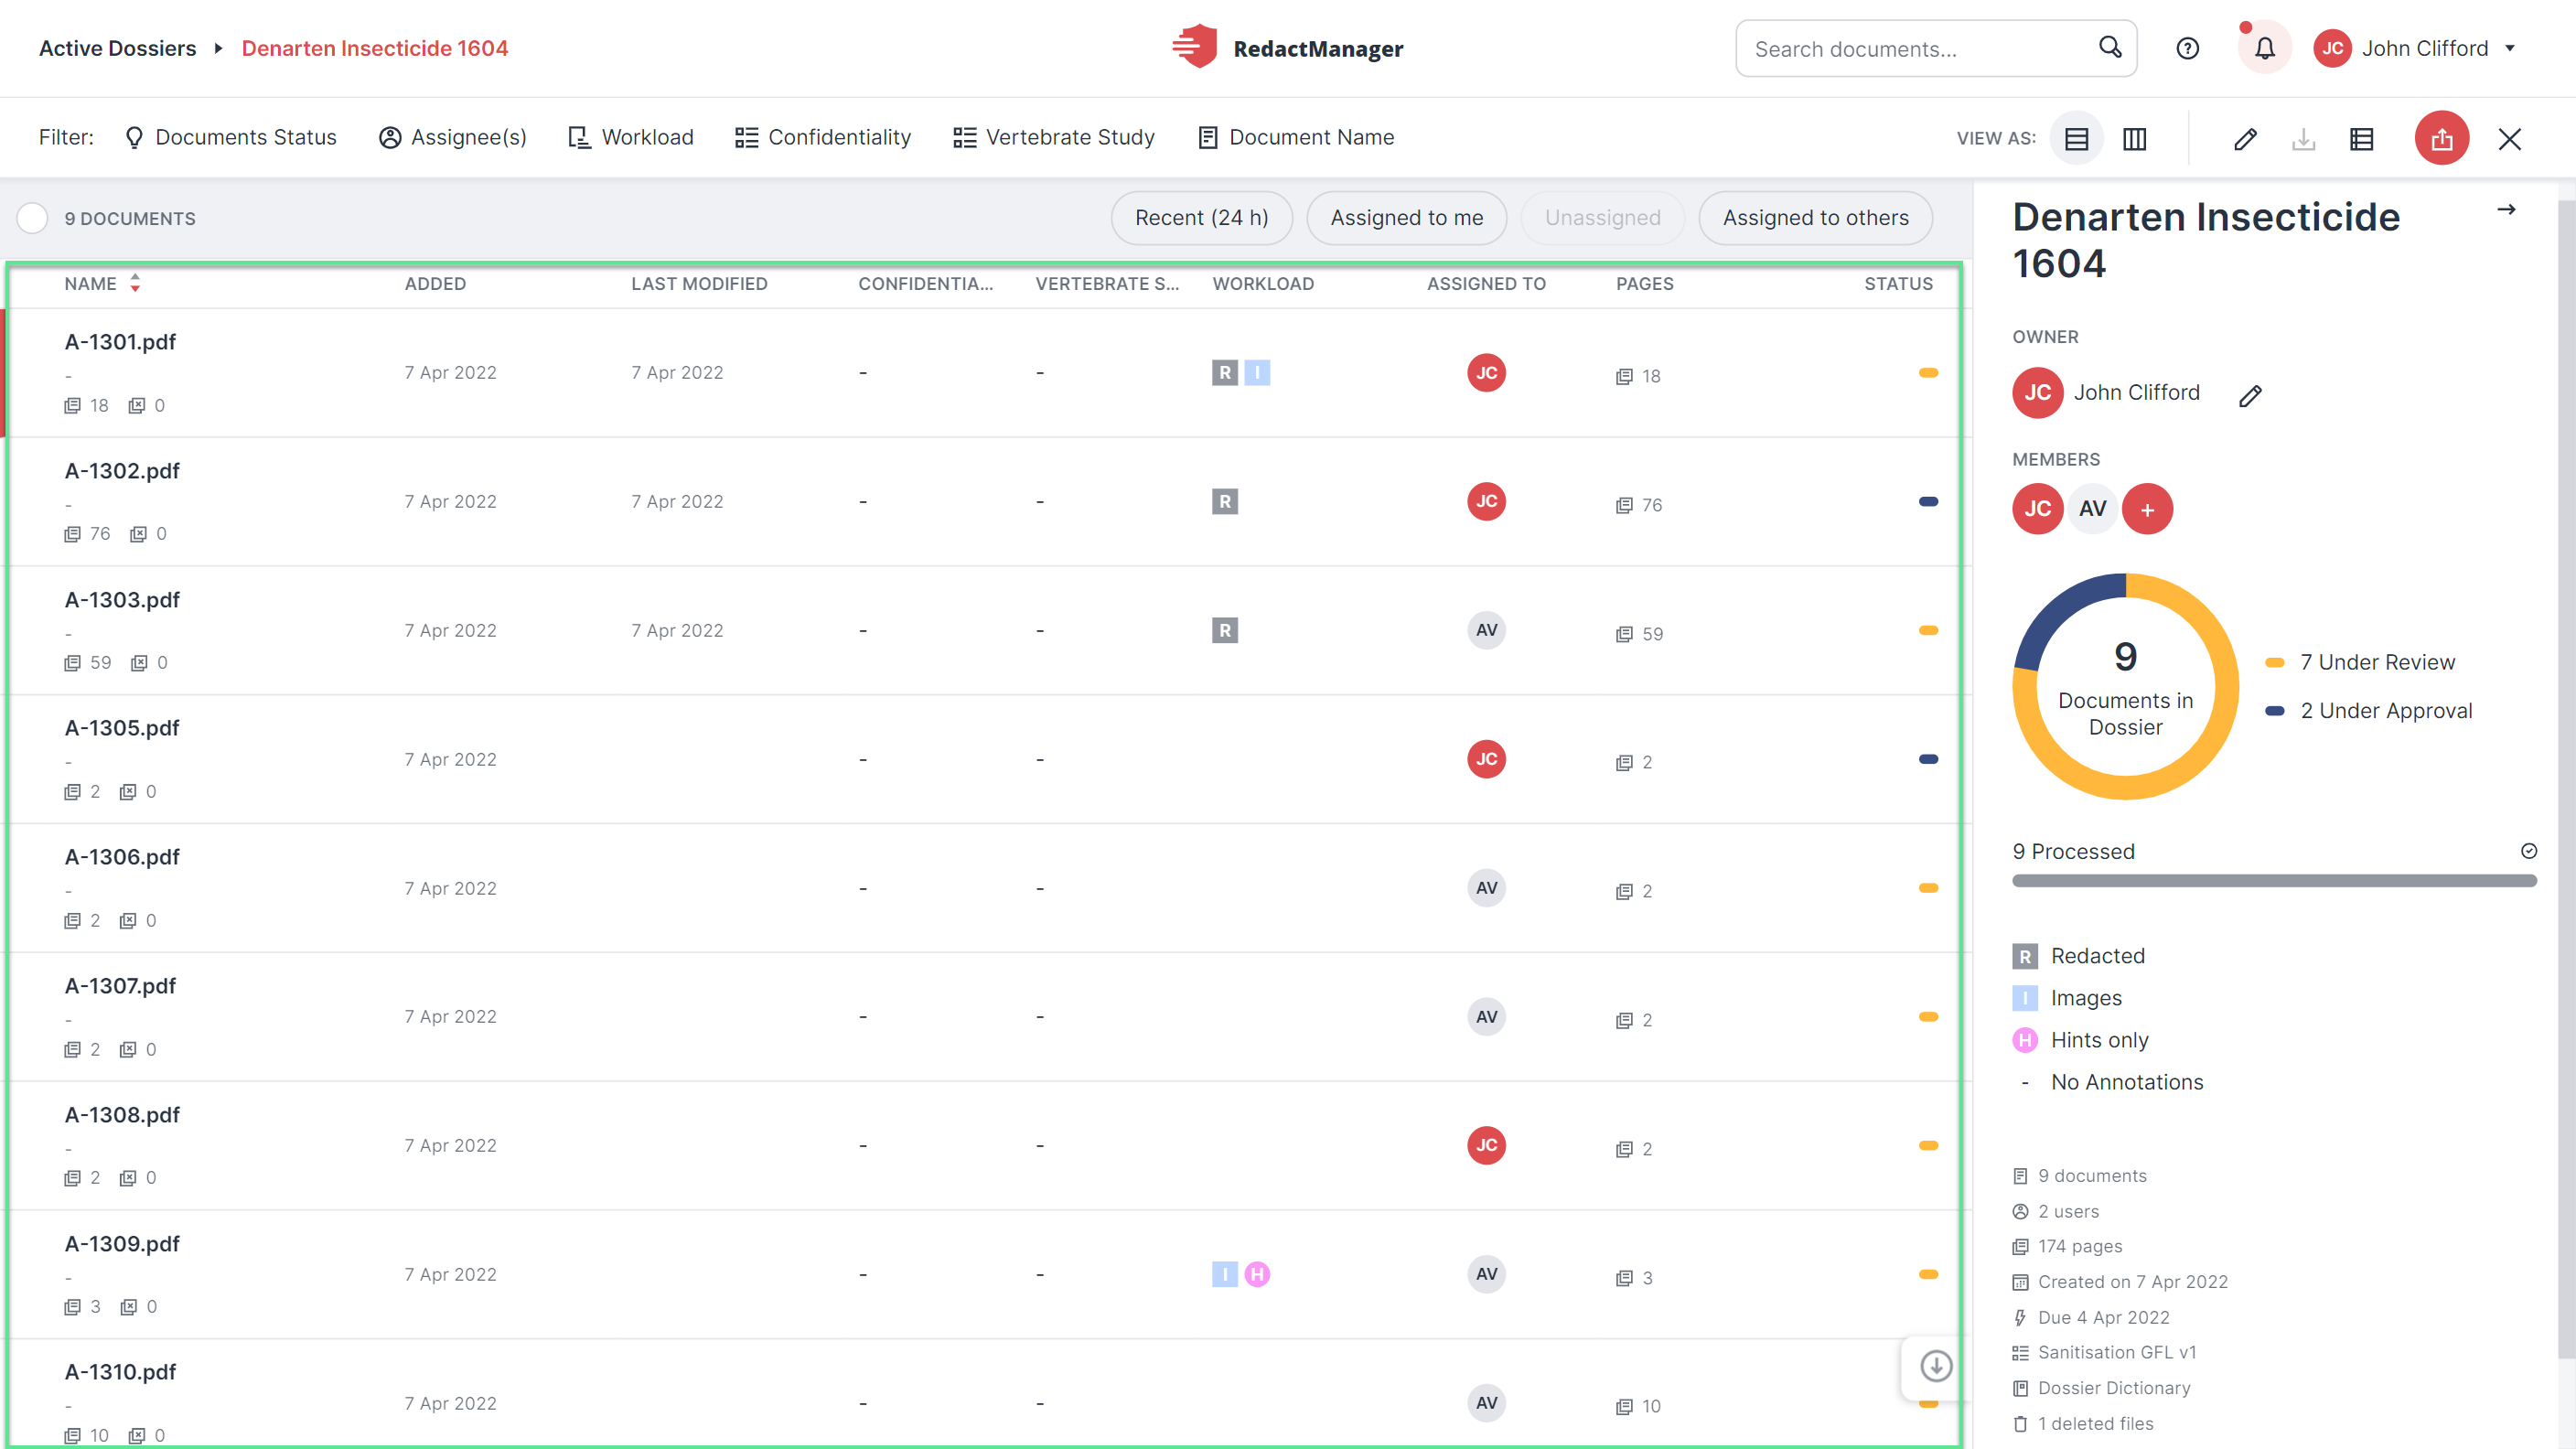Click the RedactManager logo
This screenshot has width=2576, height=1449.
(1288, 47)
